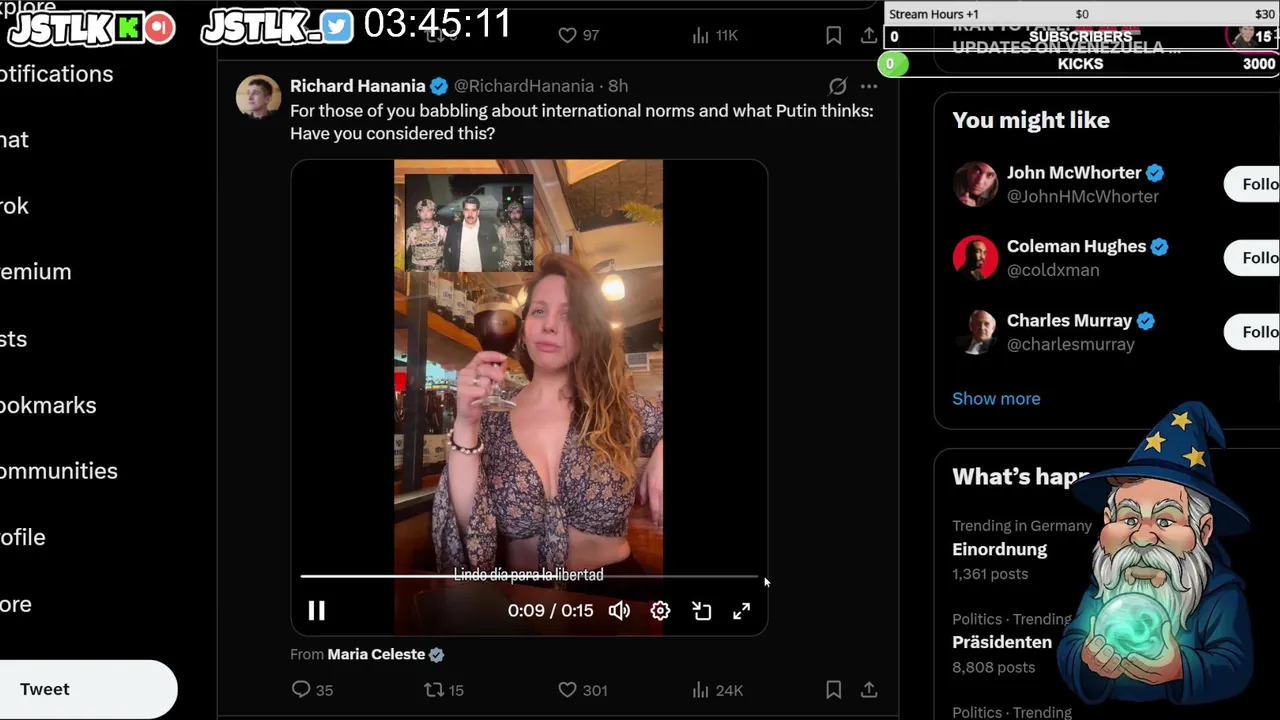Open the Präsidenten trending topic

point(1002,642)
